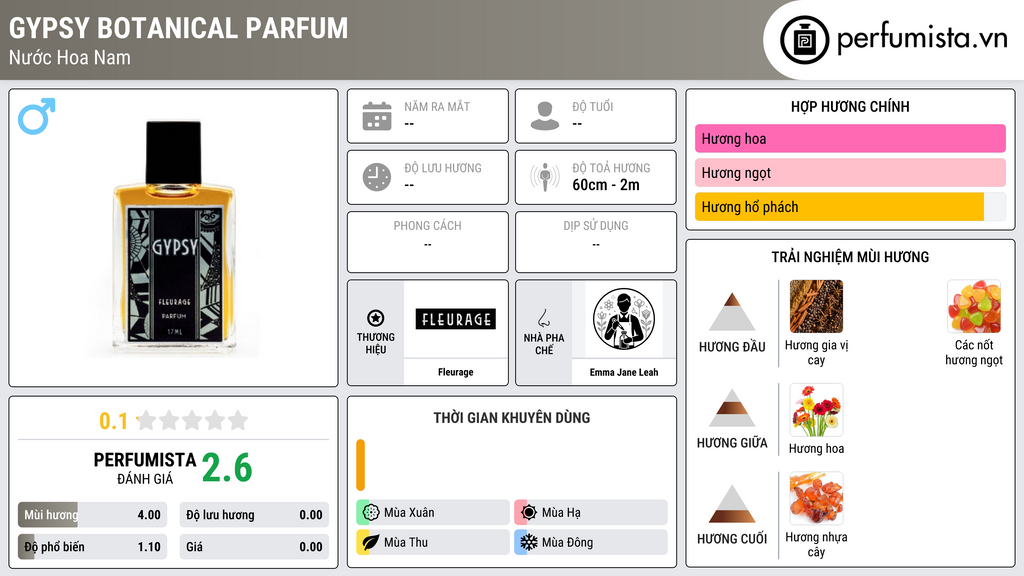The width and height of the screenshot is (1024, 576).
Task: Click the Hương cuối pyramid icon
Action: point(732,504)
